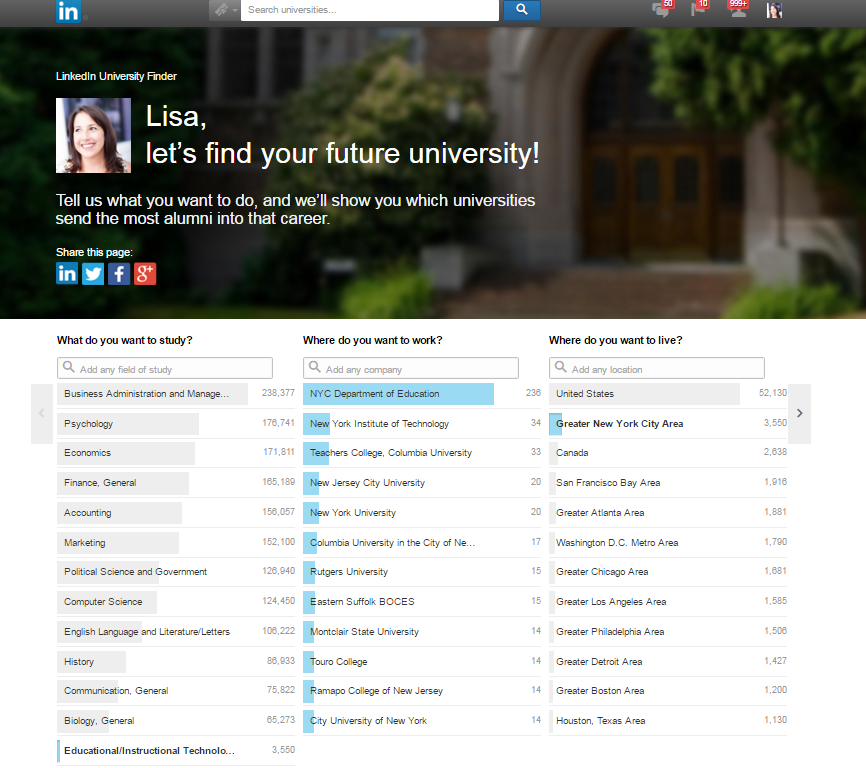This screenshot has width=866, height=768.
Task: Select New Jersey City University
Action: pyautogui.click(x=422, y=483)
